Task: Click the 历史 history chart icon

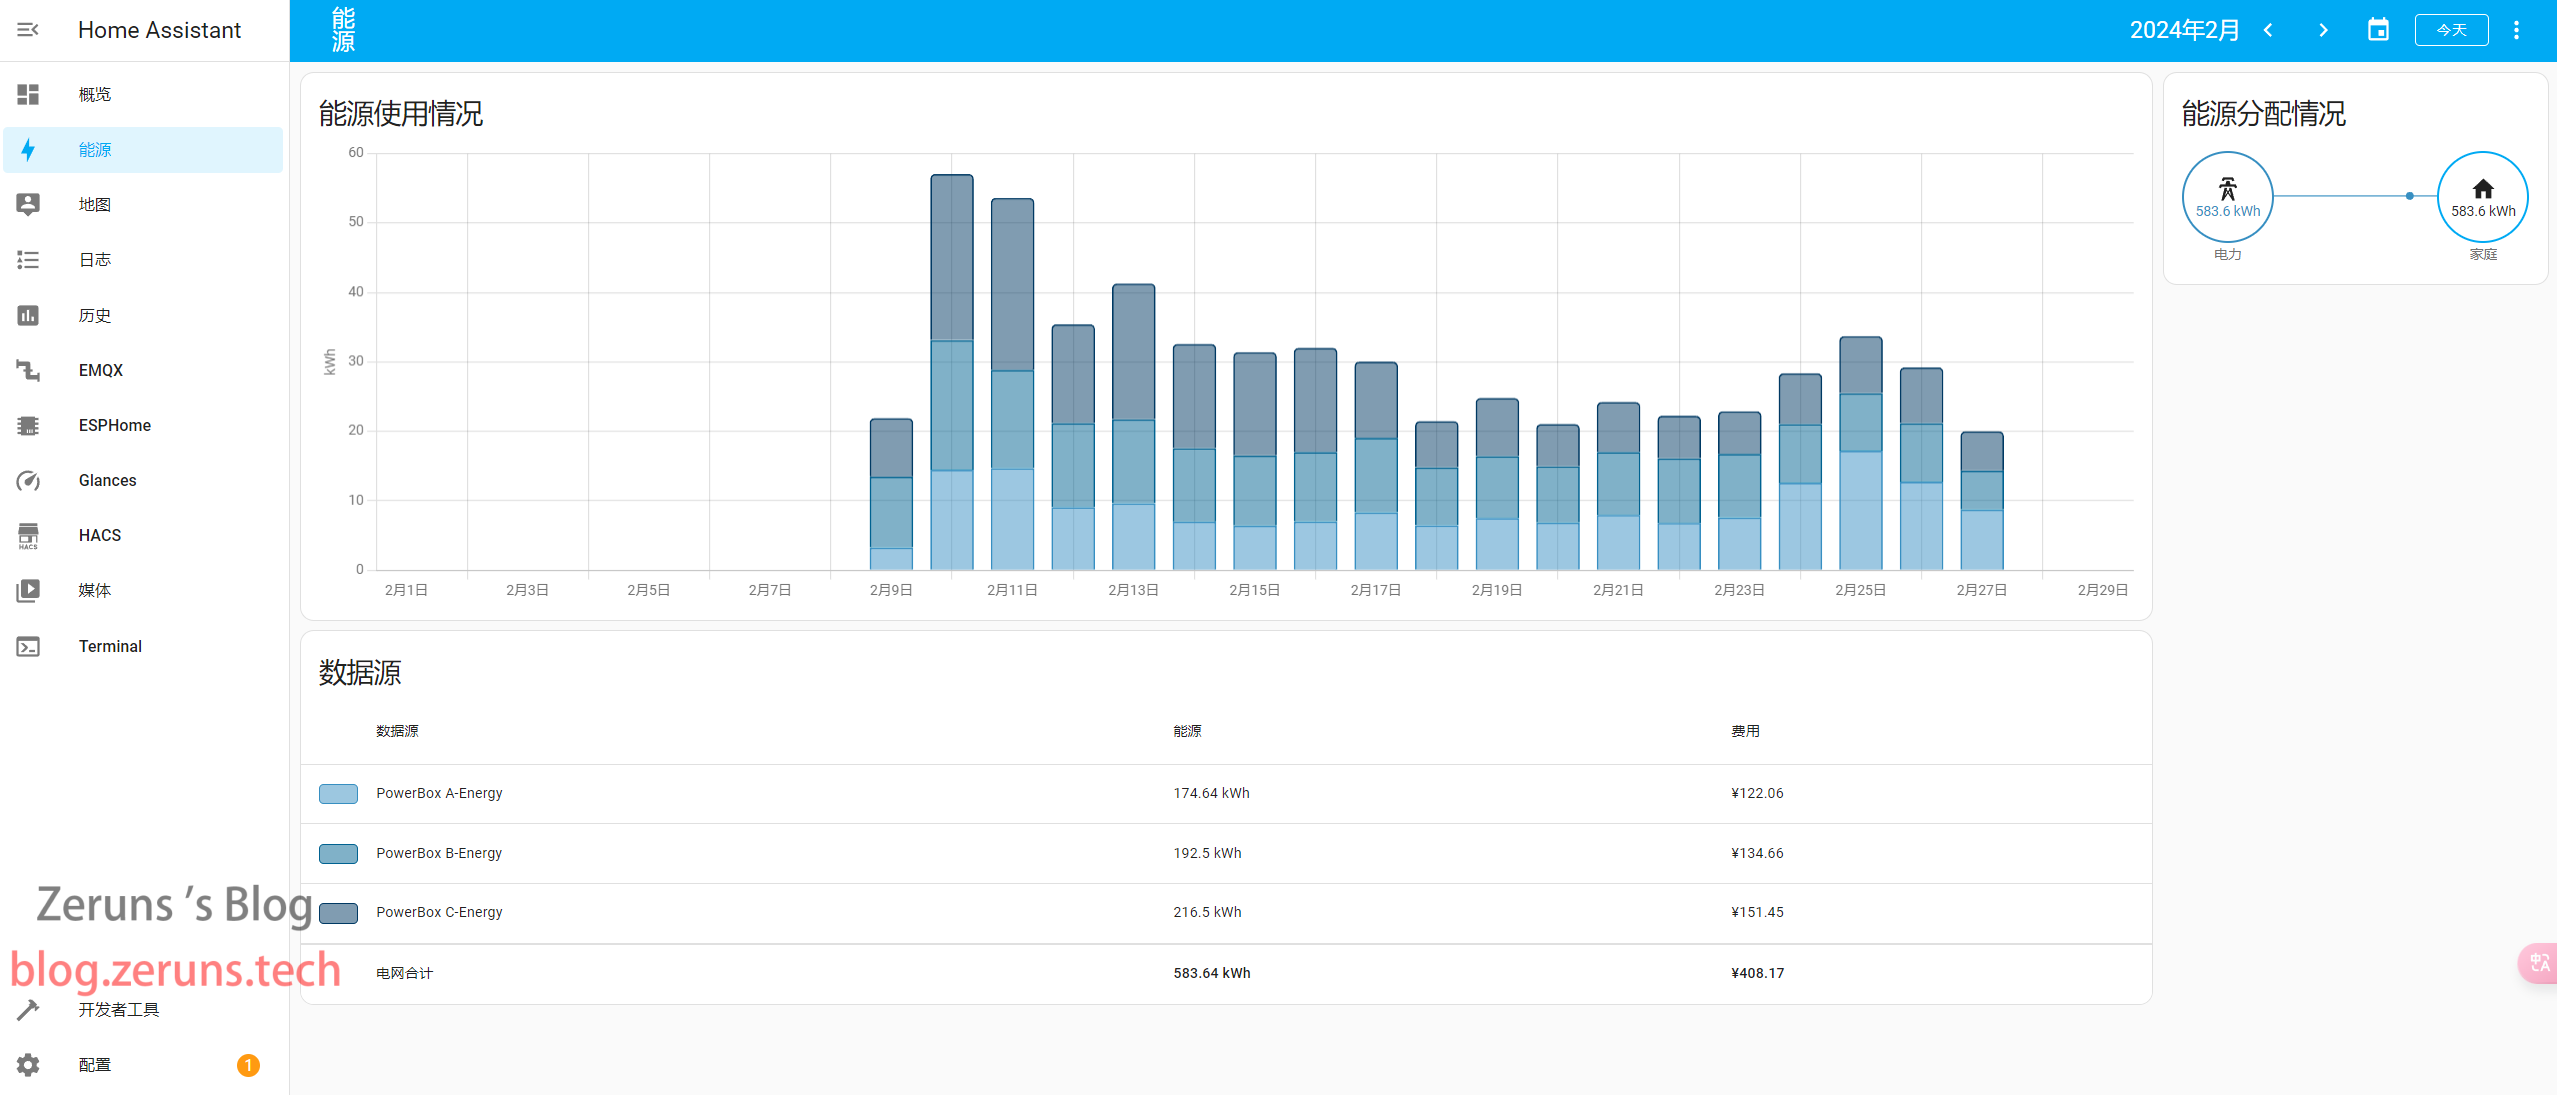Action: click(x=28, y=316)
